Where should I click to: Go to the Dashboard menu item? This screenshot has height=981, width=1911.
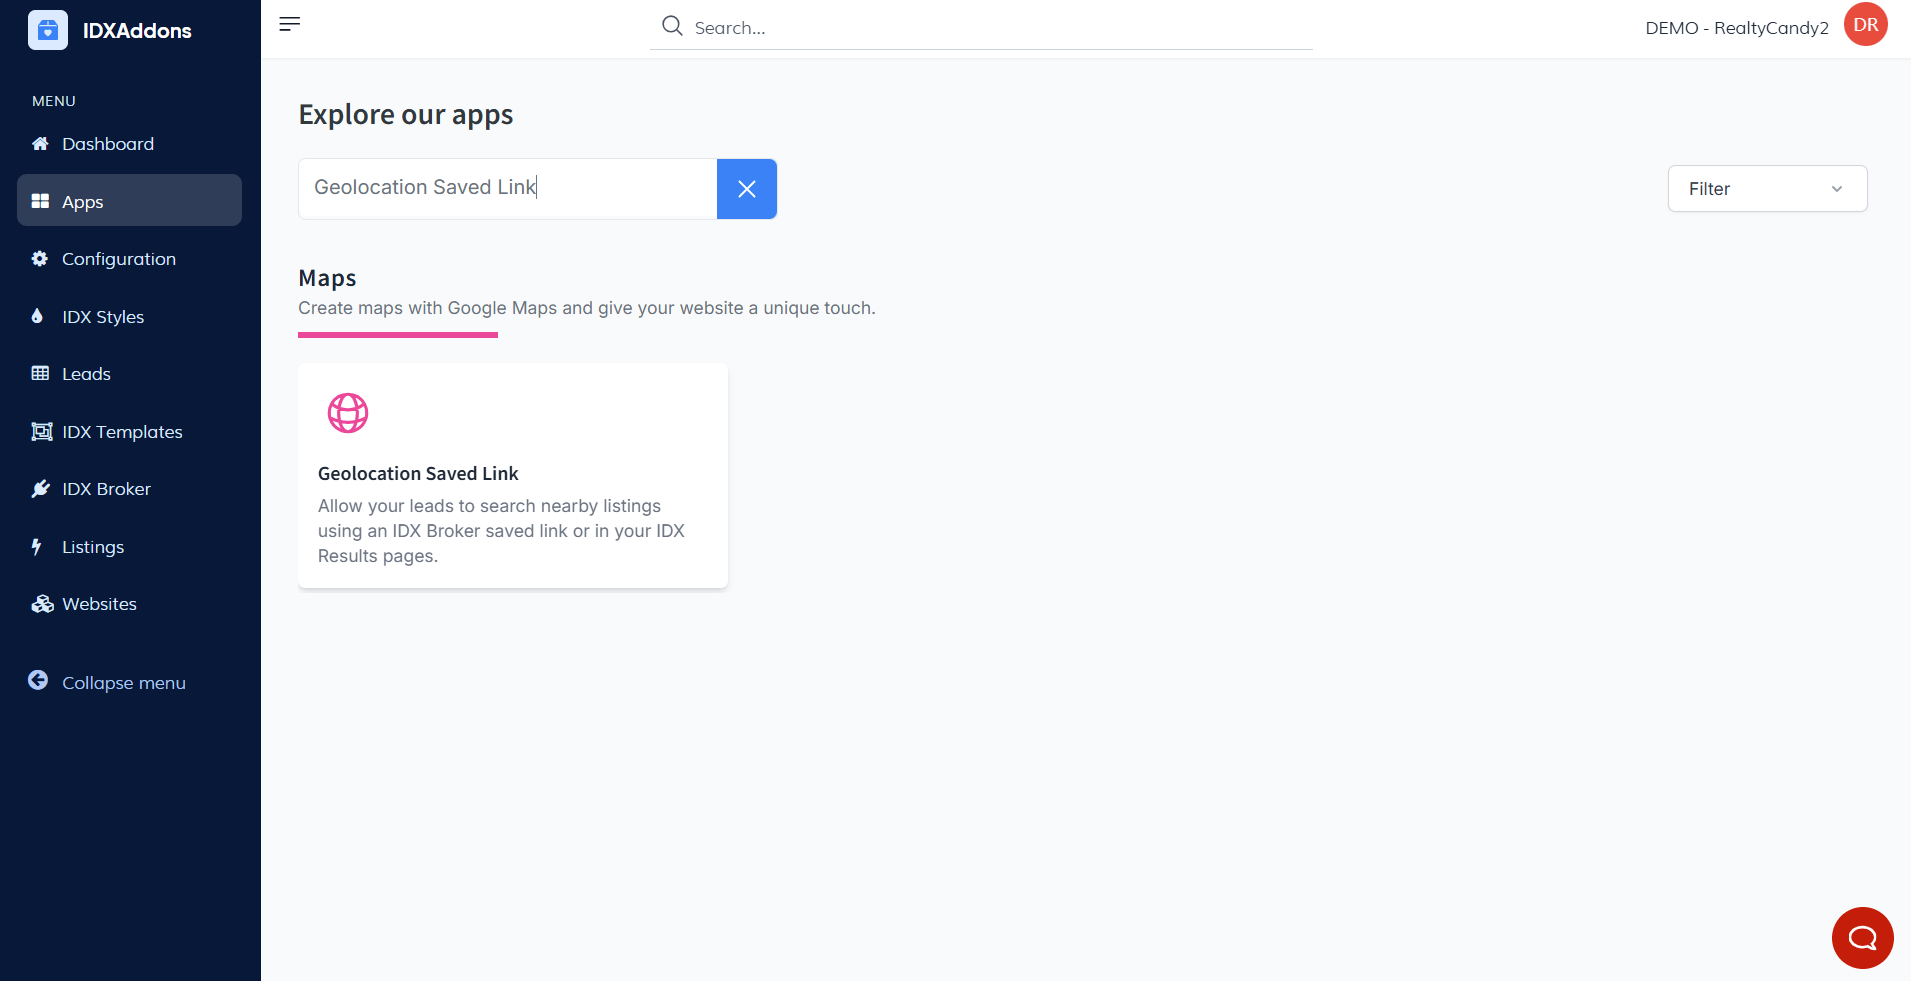point(108,144)
